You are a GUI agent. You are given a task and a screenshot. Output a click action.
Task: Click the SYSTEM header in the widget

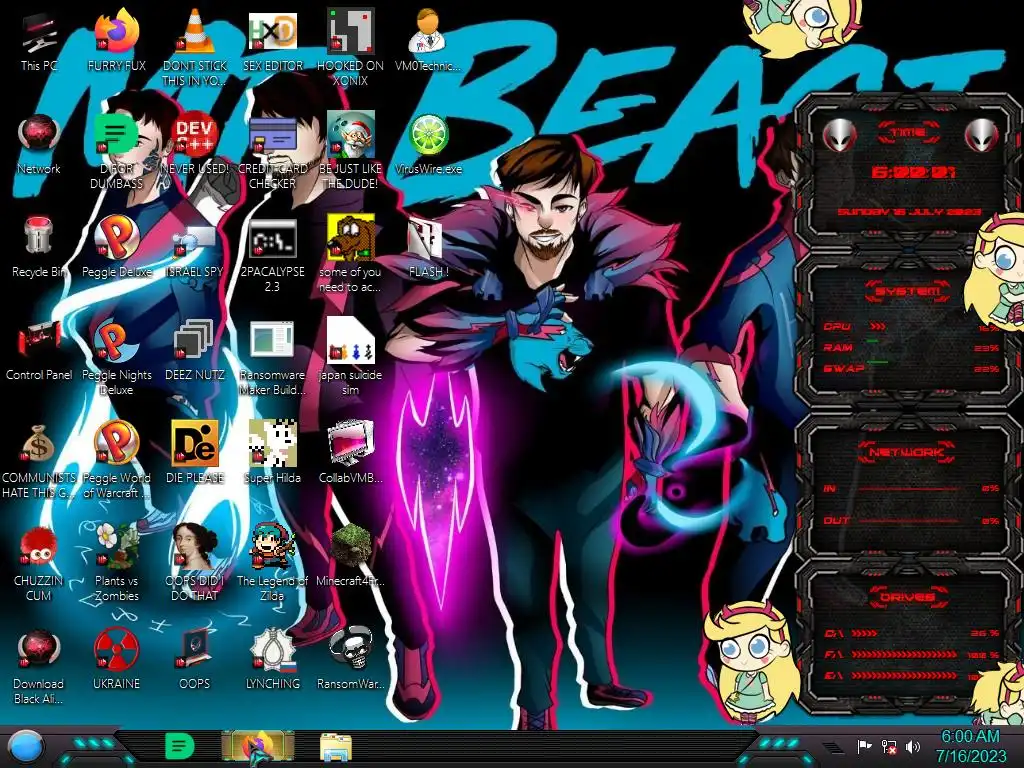[907, 291]
